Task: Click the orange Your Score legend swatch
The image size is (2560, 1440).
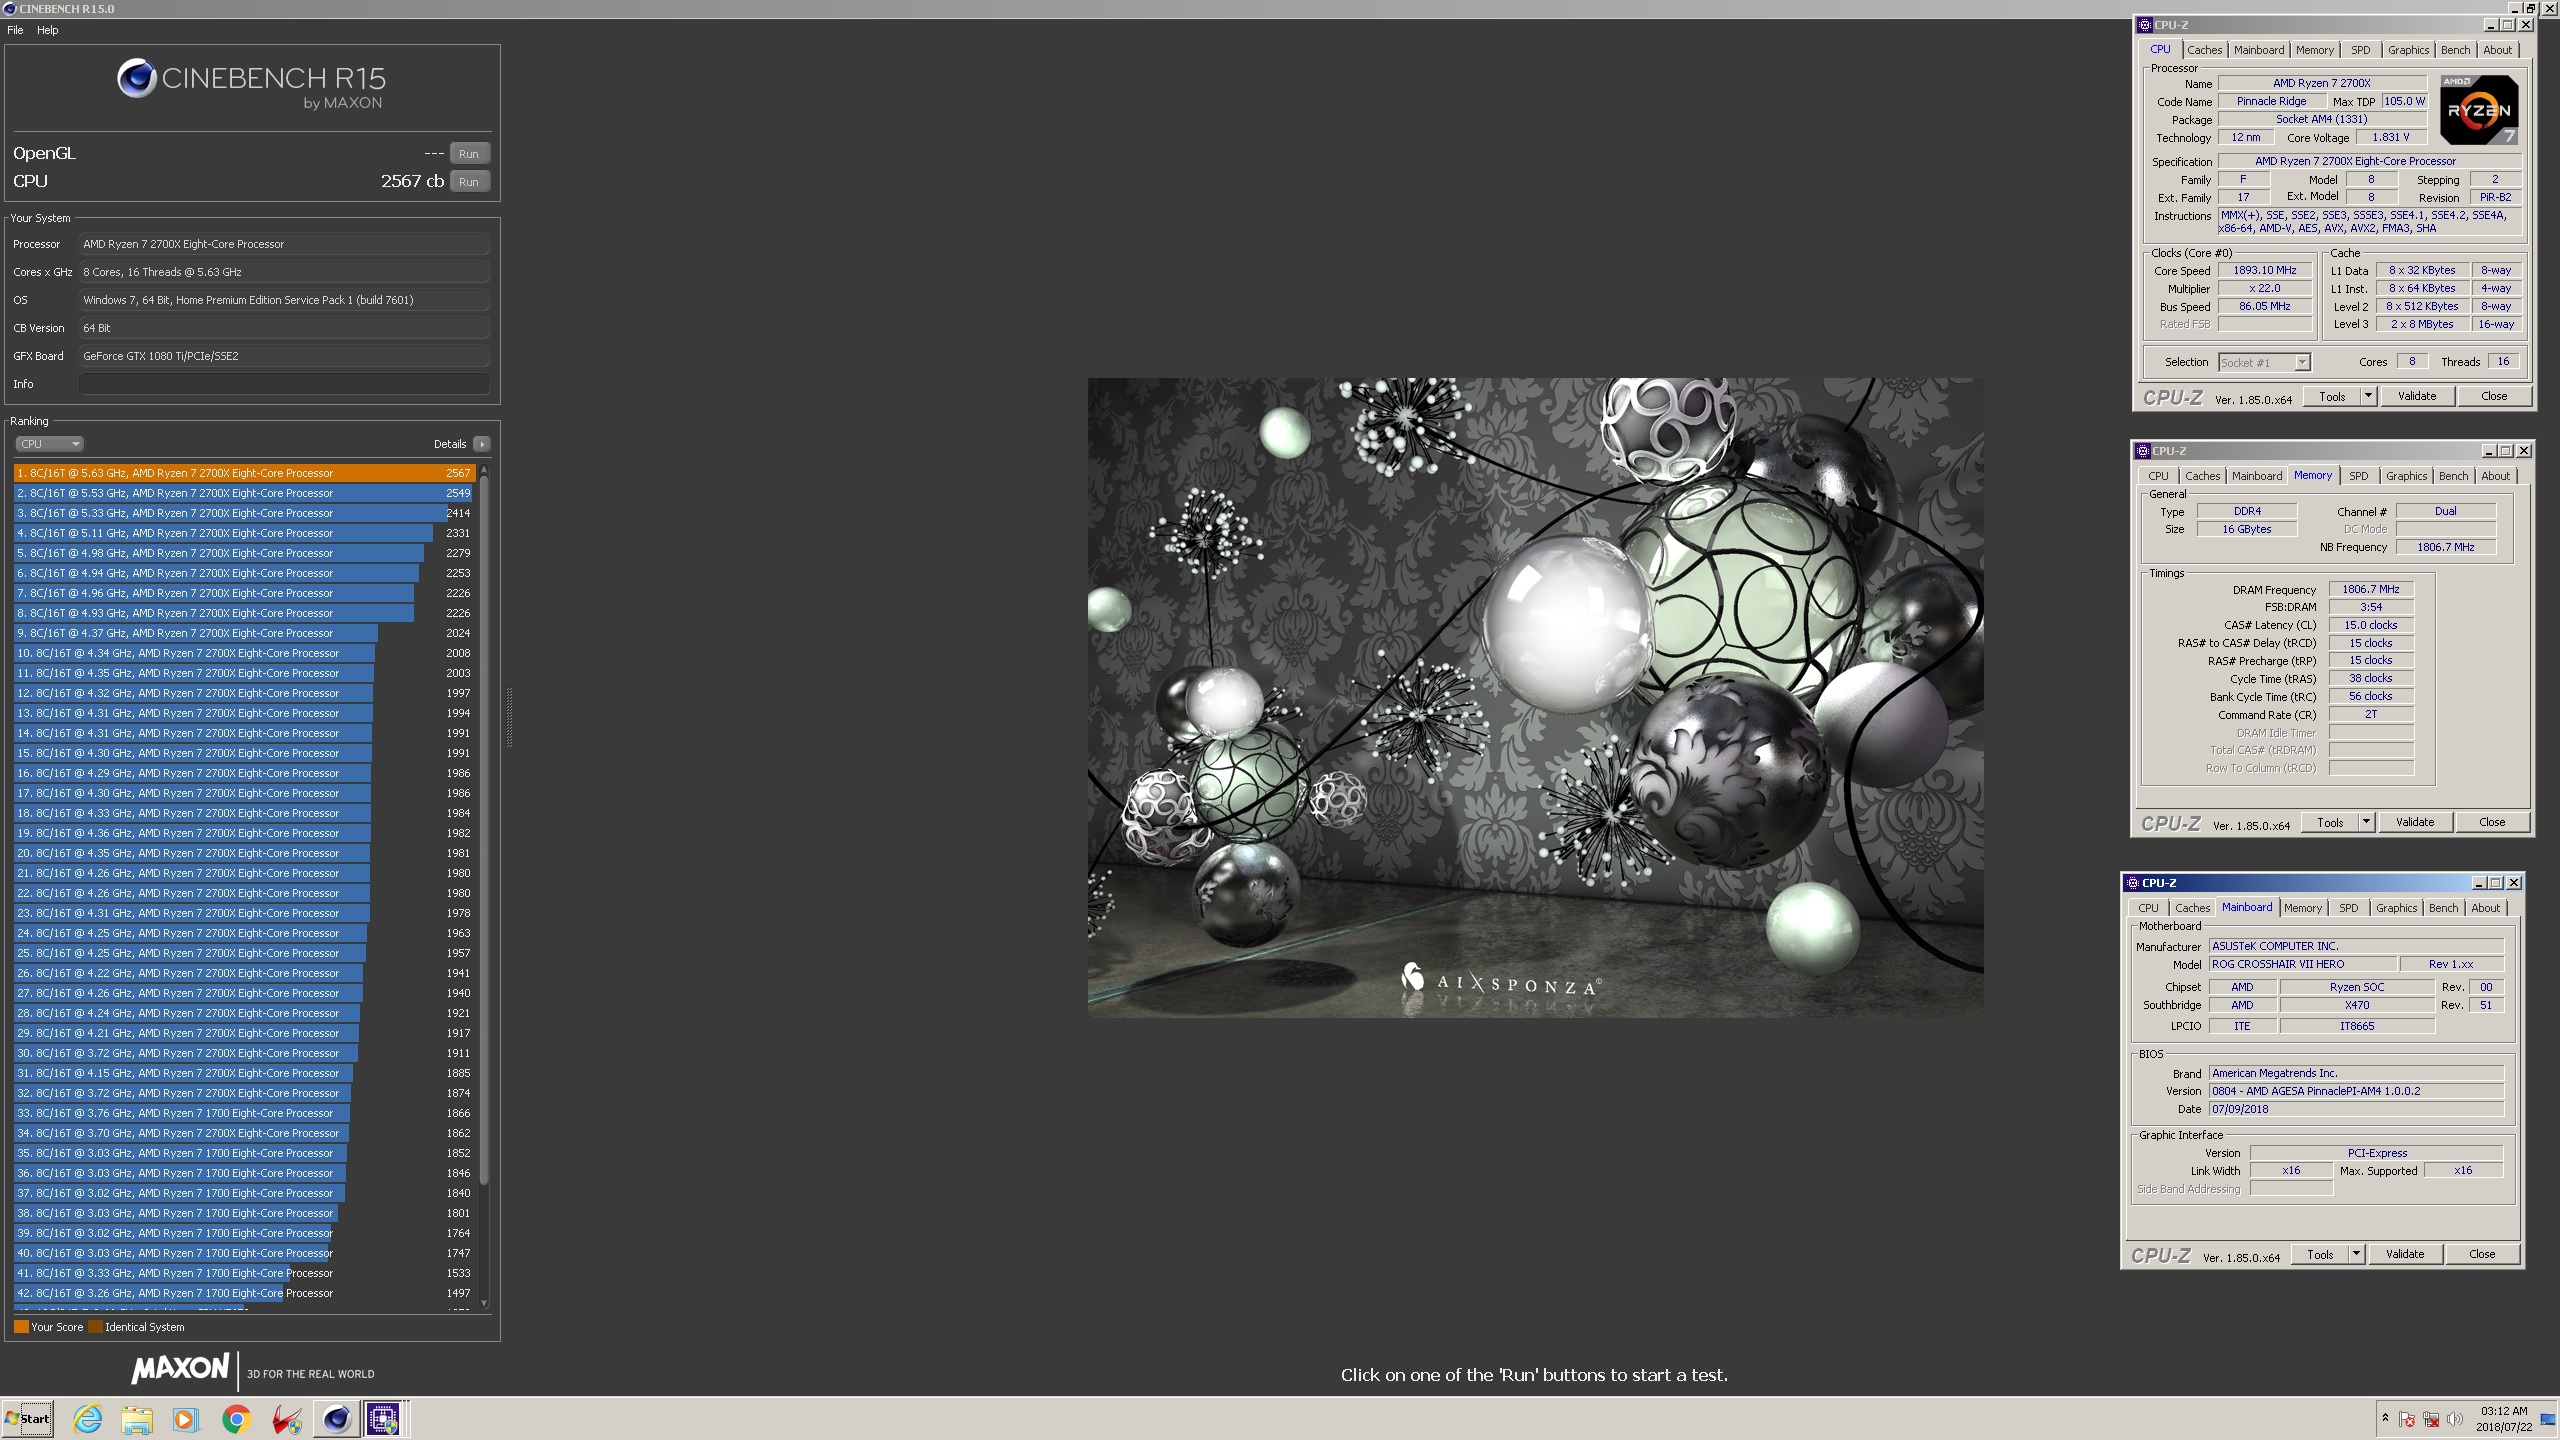Action: (21, 1327)
